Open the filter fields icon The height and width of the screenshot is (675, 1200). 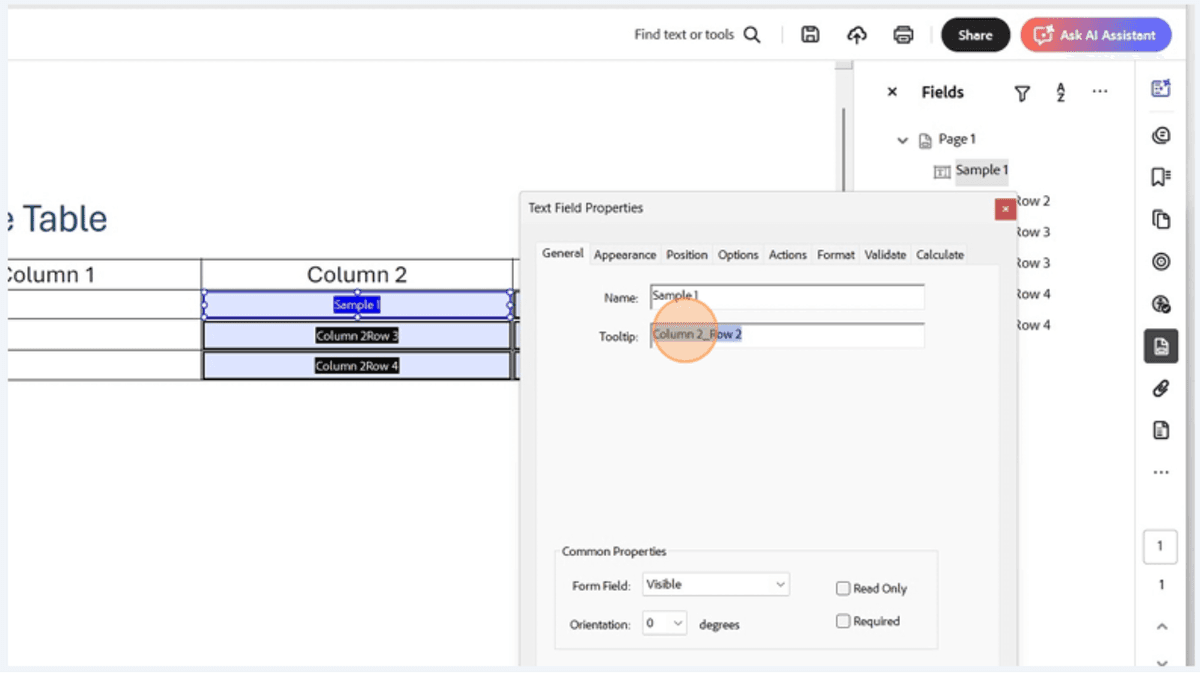(1022, 92)
